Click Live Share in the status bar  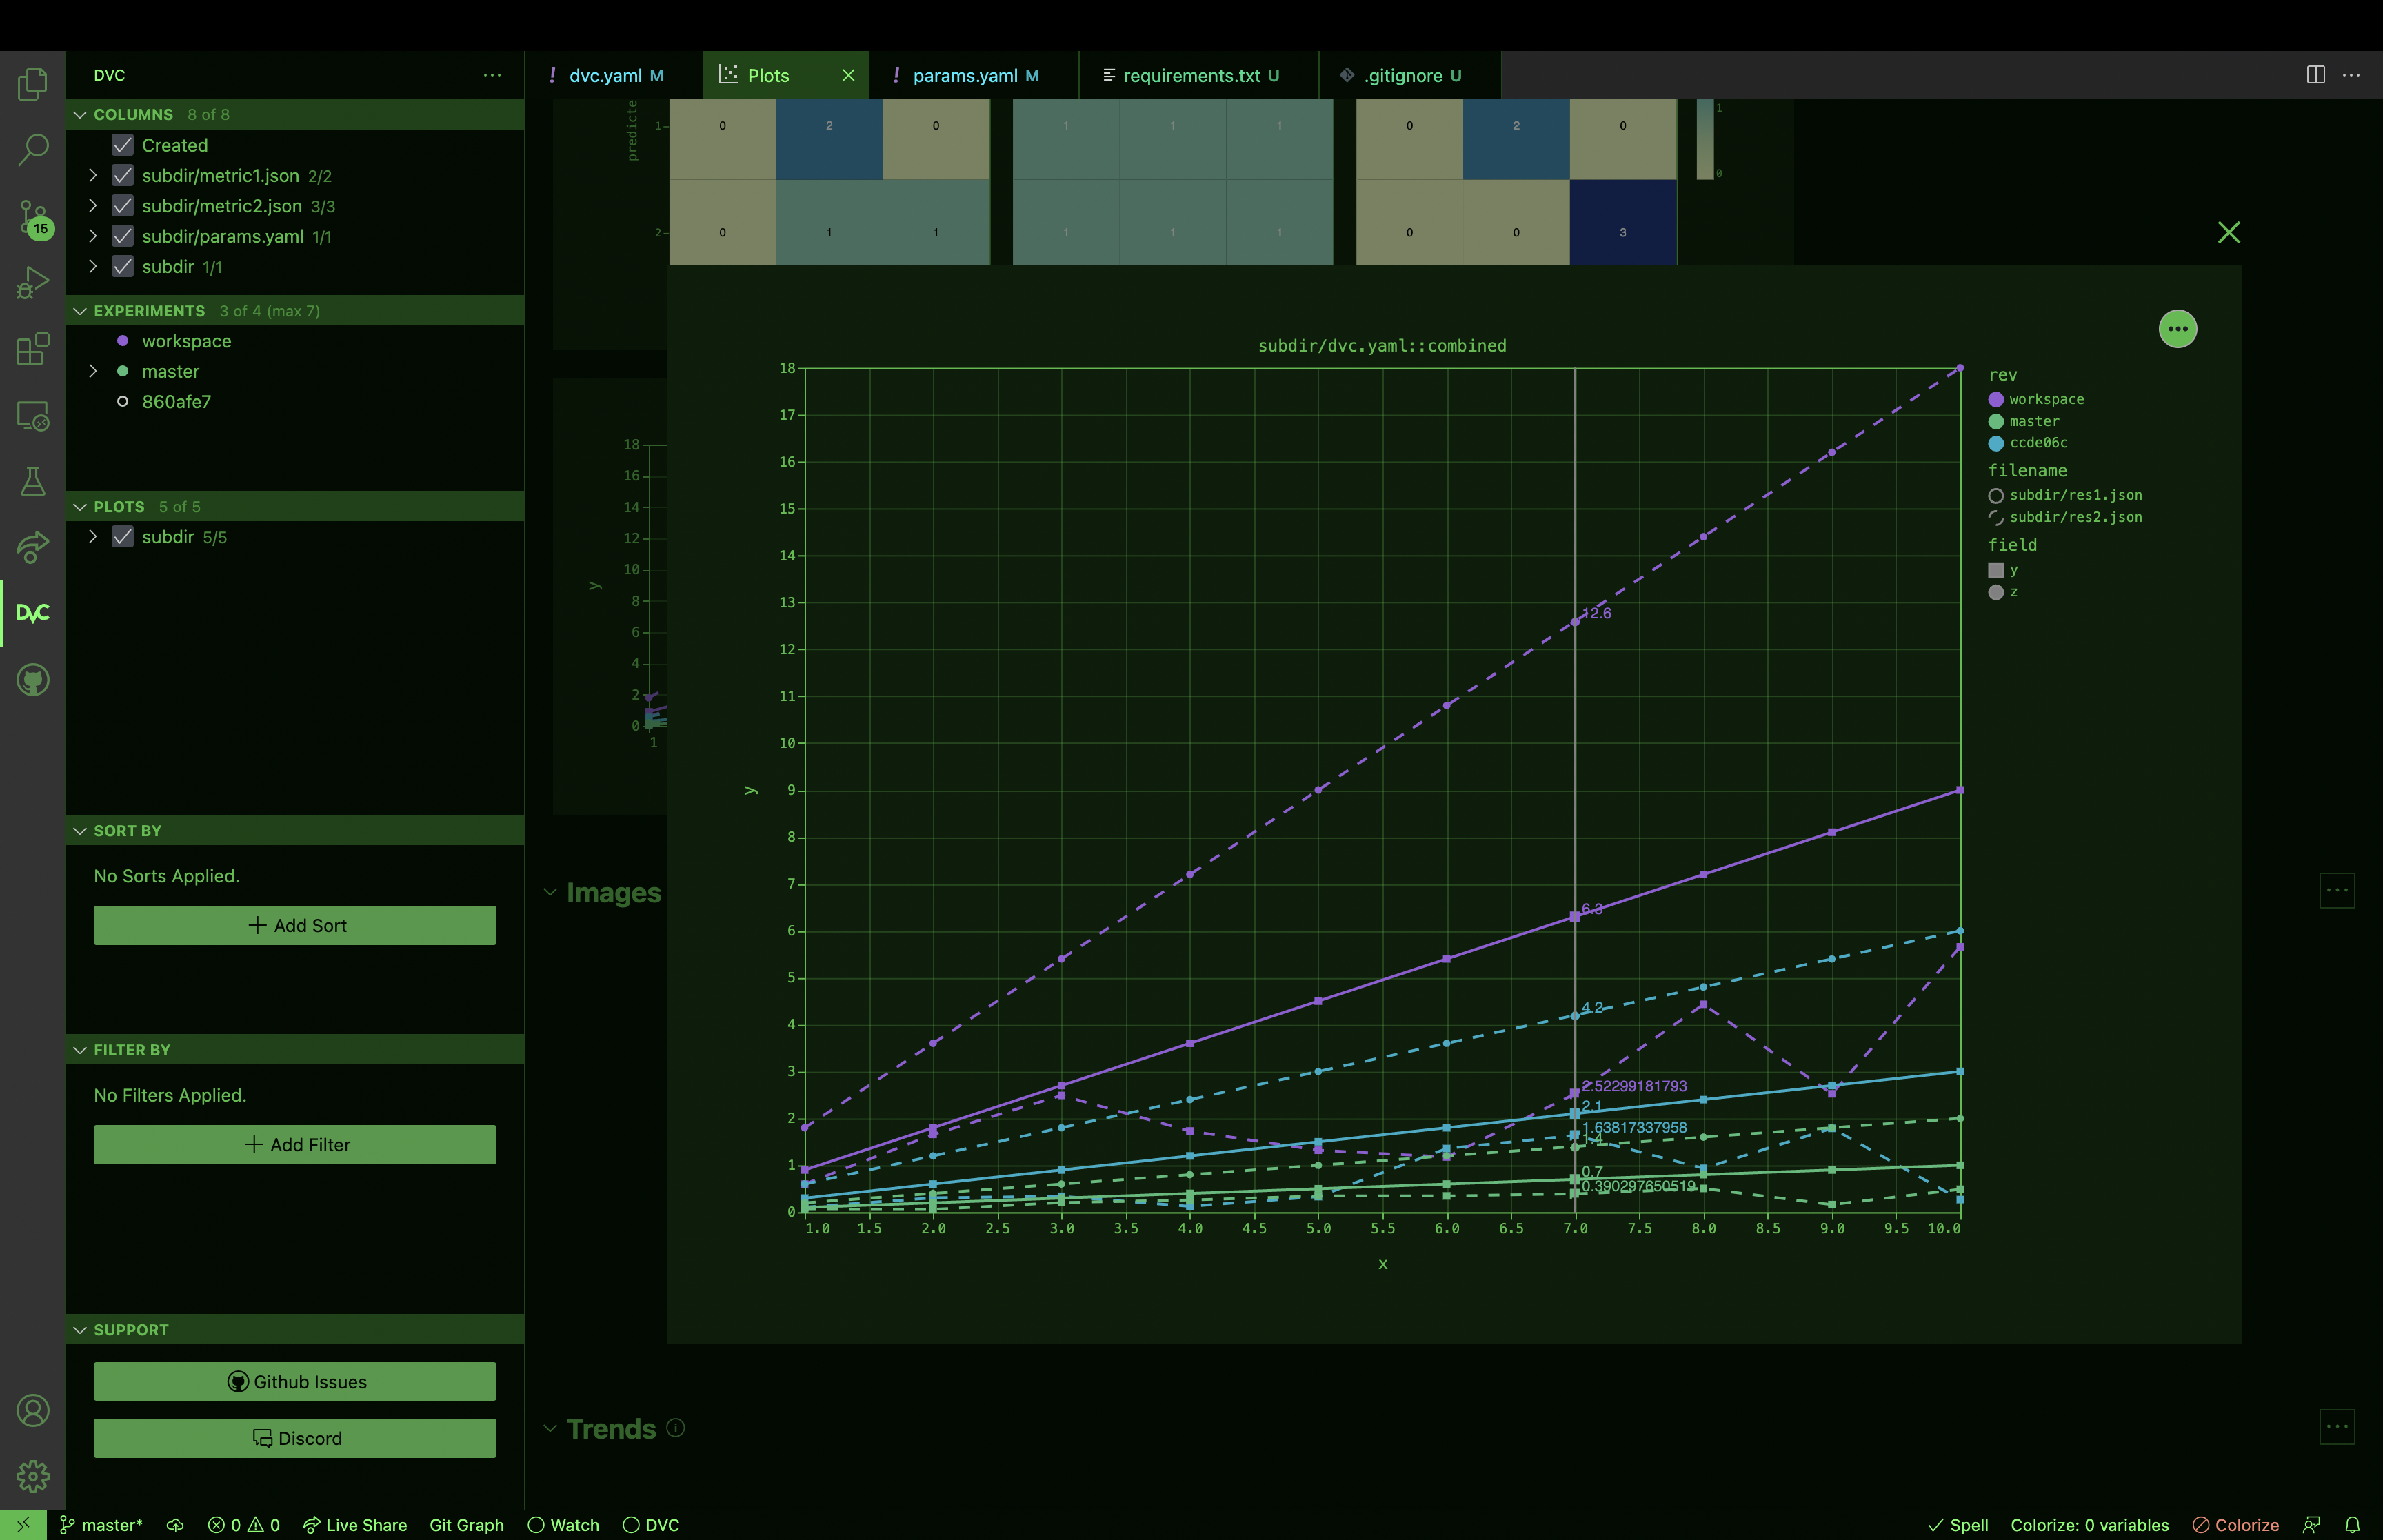click(355, 1525)
